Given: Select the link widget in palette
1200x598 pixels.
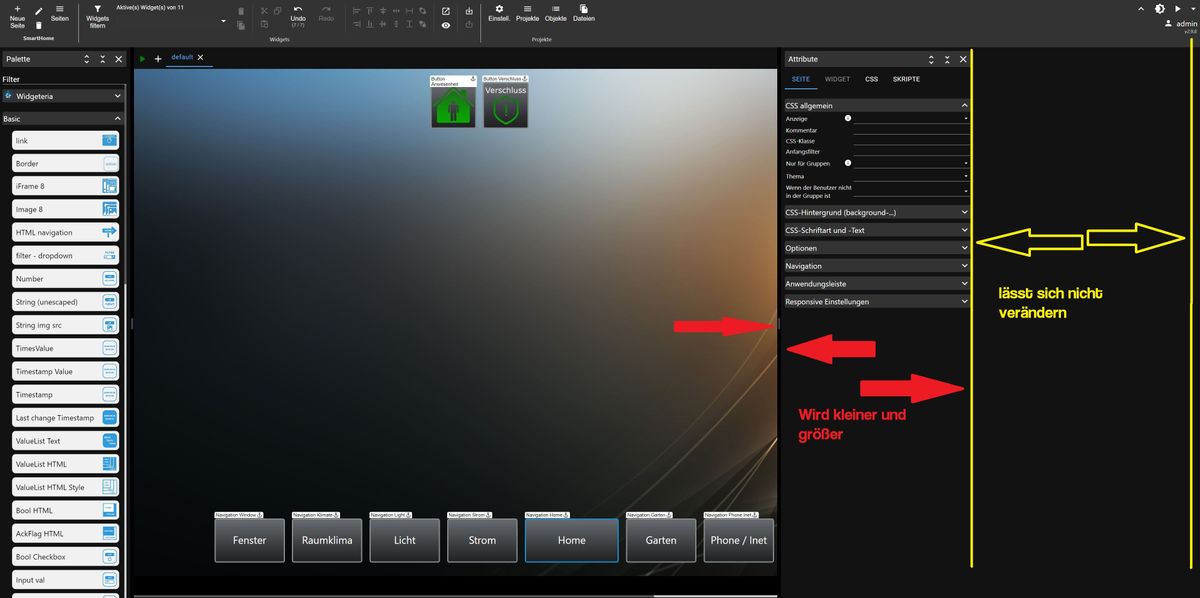Looking at the screenshot, I should click(66, 141).
